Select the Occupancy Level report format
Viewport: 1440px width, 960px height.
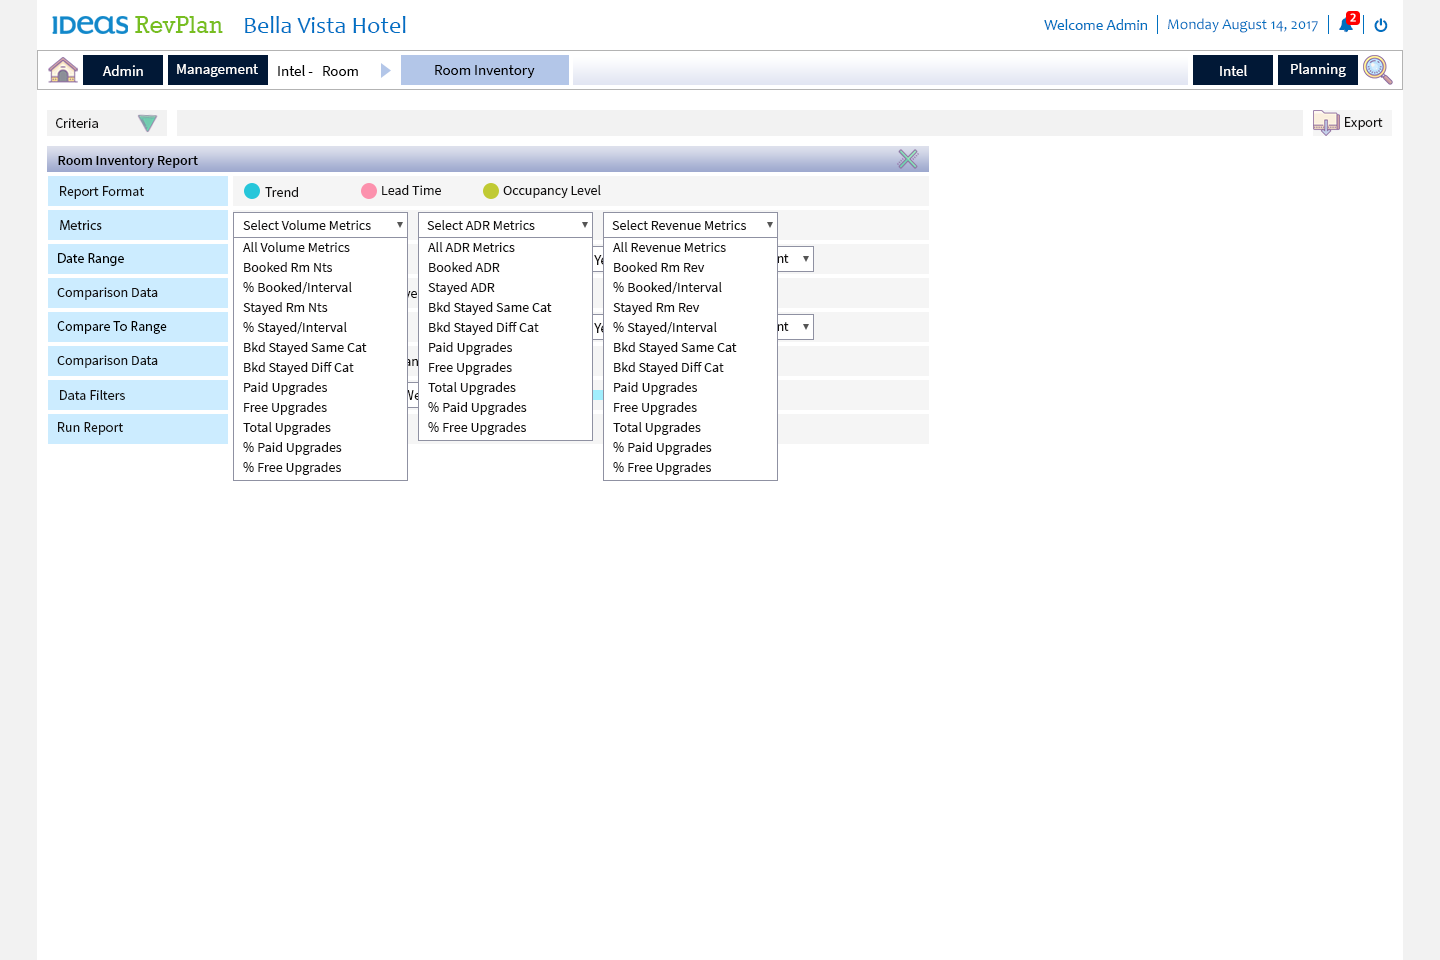coord(490,191)
